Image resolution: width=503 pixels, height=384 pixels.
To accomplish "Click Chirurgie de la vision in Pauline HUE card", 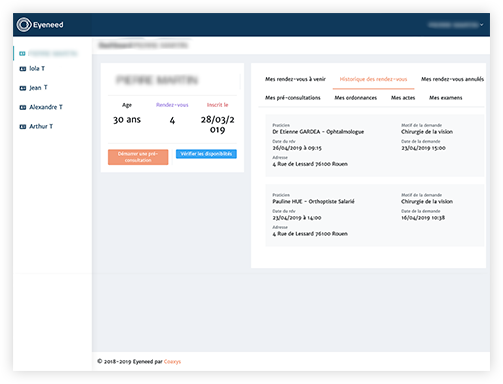I will click(427, 201).
